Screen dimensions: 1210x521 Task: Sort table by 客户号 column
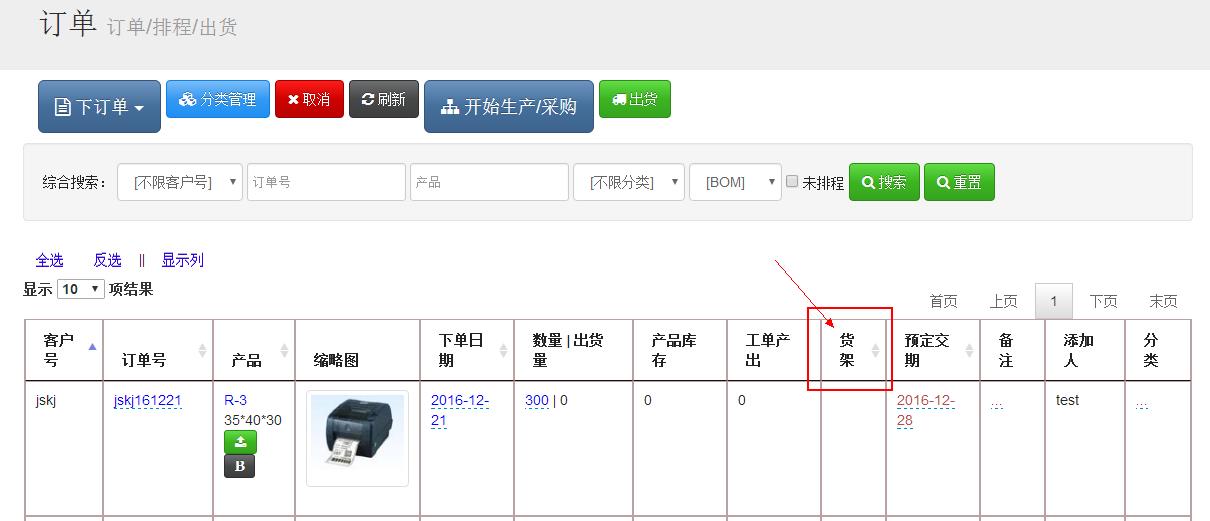(64, 350)
